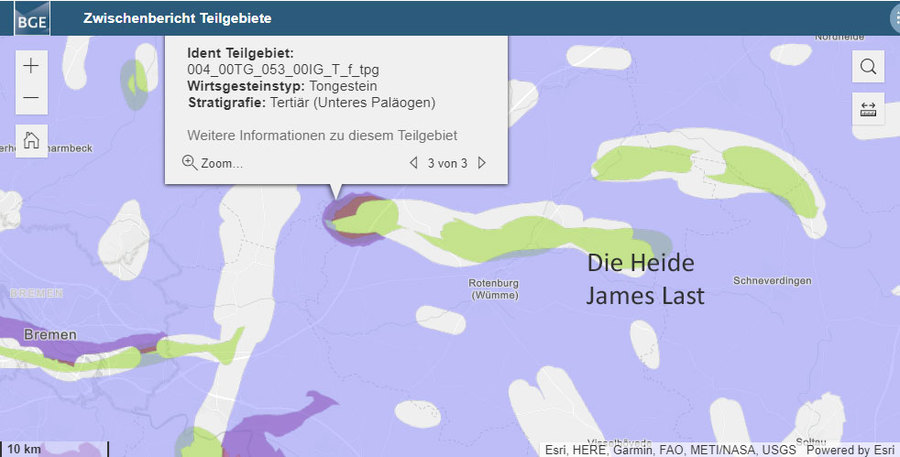Open the partially visible menu icon in the header's right corner
This screenshot has width=900, height=457.
(x=894, y=17)
